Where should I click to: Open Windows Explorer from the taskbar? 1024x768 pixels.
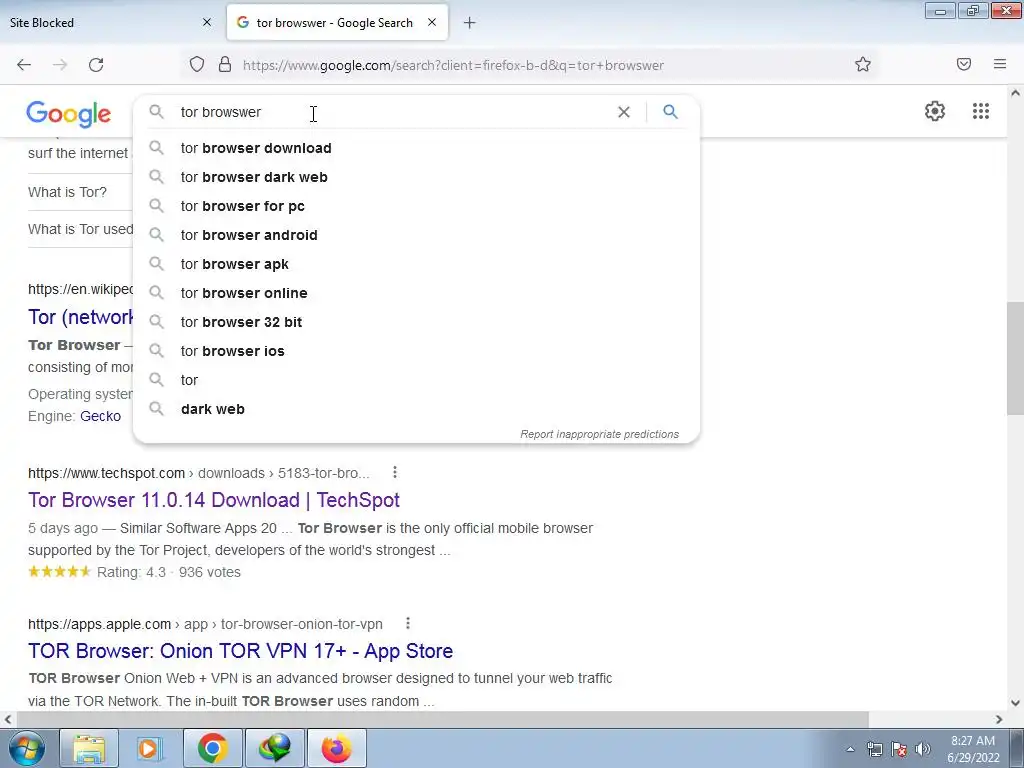89,748
